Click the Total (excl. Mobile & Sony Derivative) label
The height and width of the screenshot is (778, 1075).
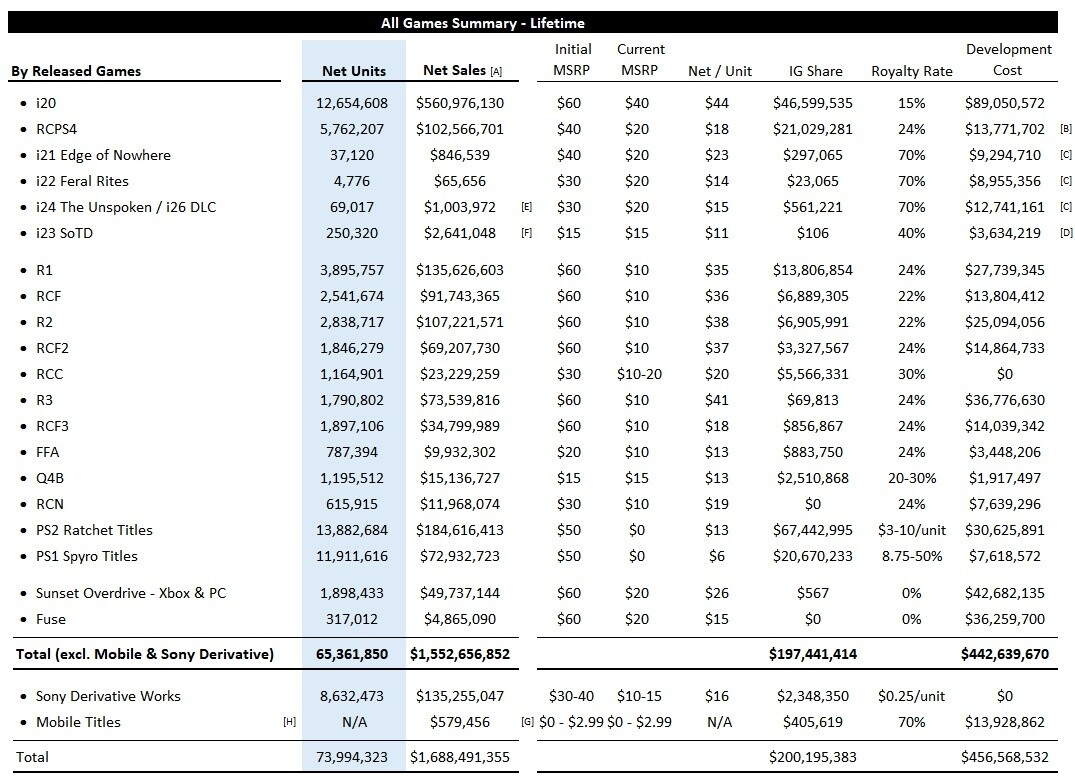pyautogui.click(x=144, y=654)
